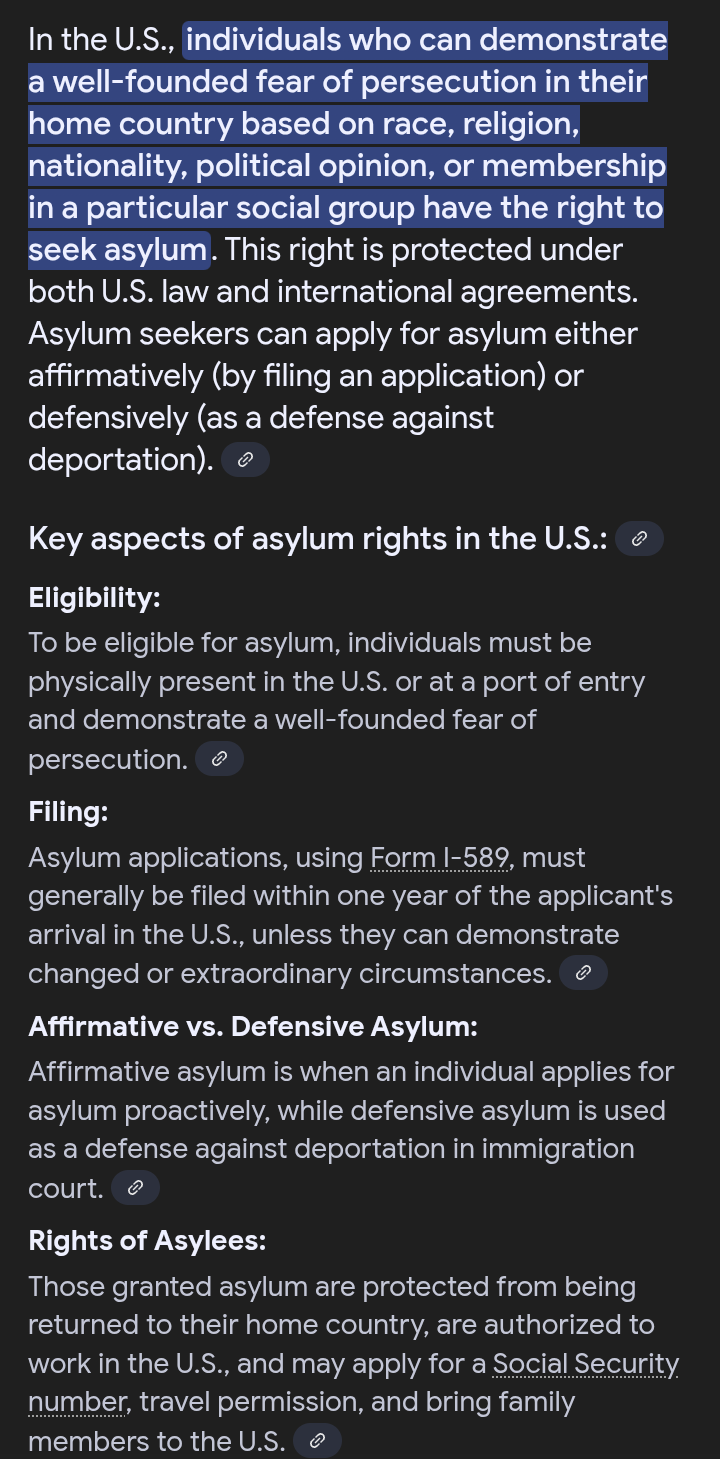
Task: Open source link after Affirmative vs. Defensive text
Action: tap(136, 1188)
